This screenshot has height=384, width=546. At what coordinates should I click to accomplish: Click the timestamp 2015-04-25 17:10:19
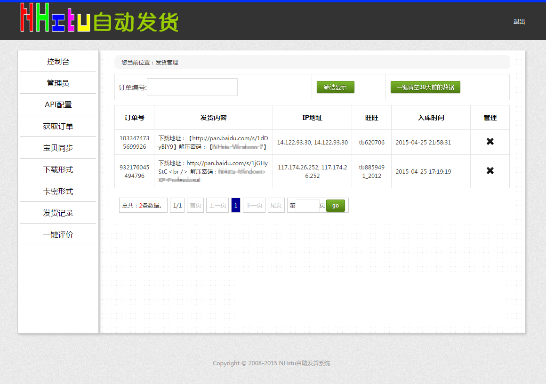(423, 171)
